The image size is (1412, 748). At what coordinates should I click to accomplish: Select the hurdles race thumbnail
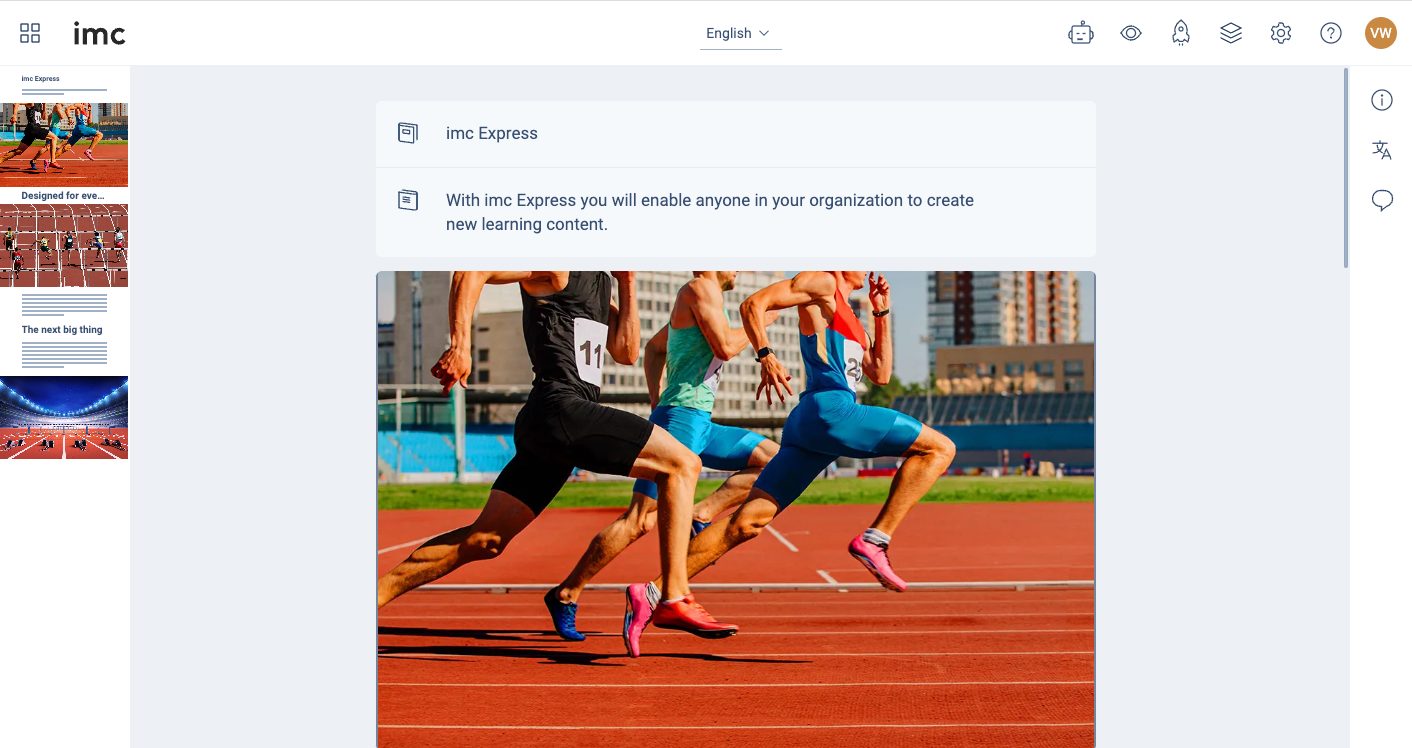64,245
